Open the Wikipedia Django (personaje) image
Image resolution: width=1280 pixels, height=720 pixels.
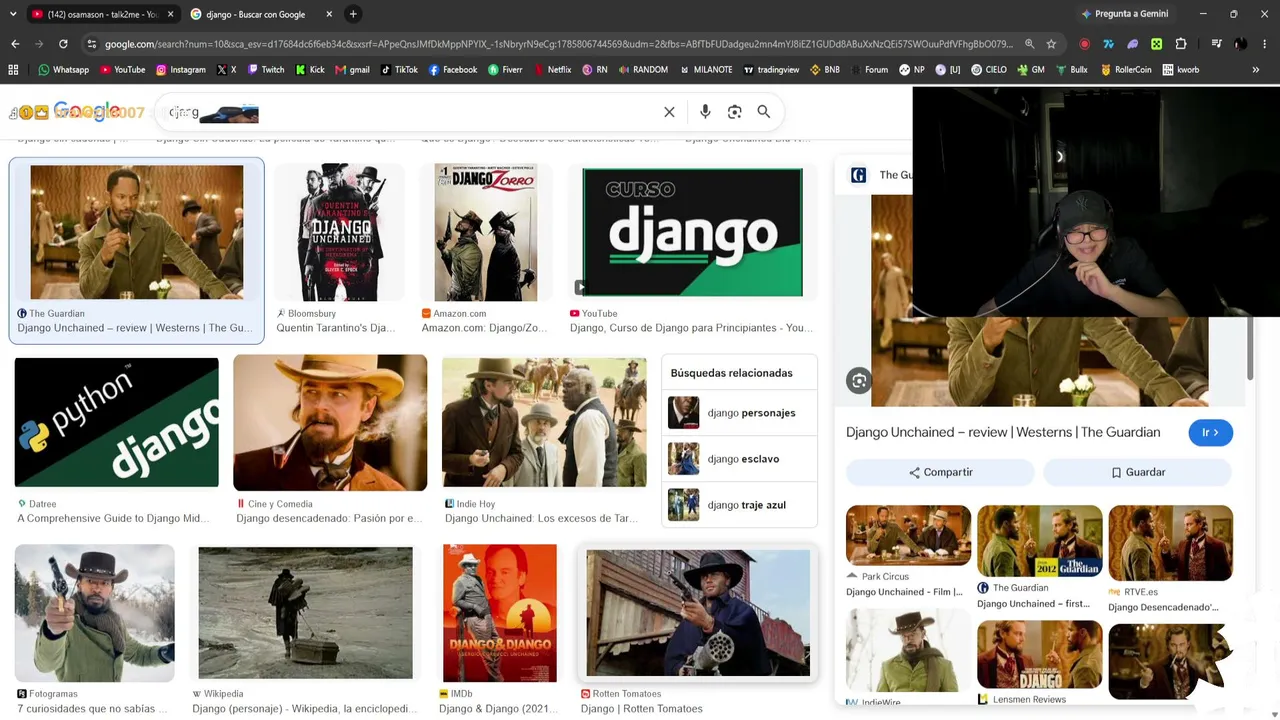305,613
